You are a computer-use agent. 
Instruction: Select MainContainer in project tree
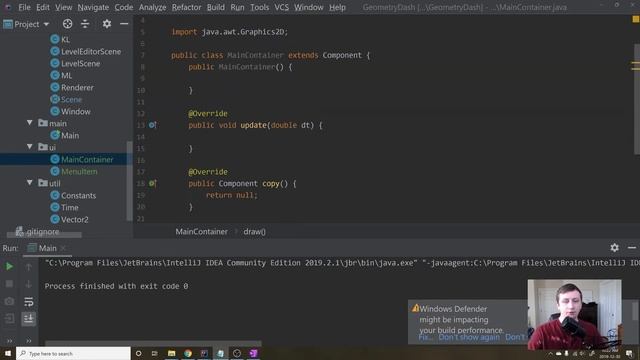[87, 160]
